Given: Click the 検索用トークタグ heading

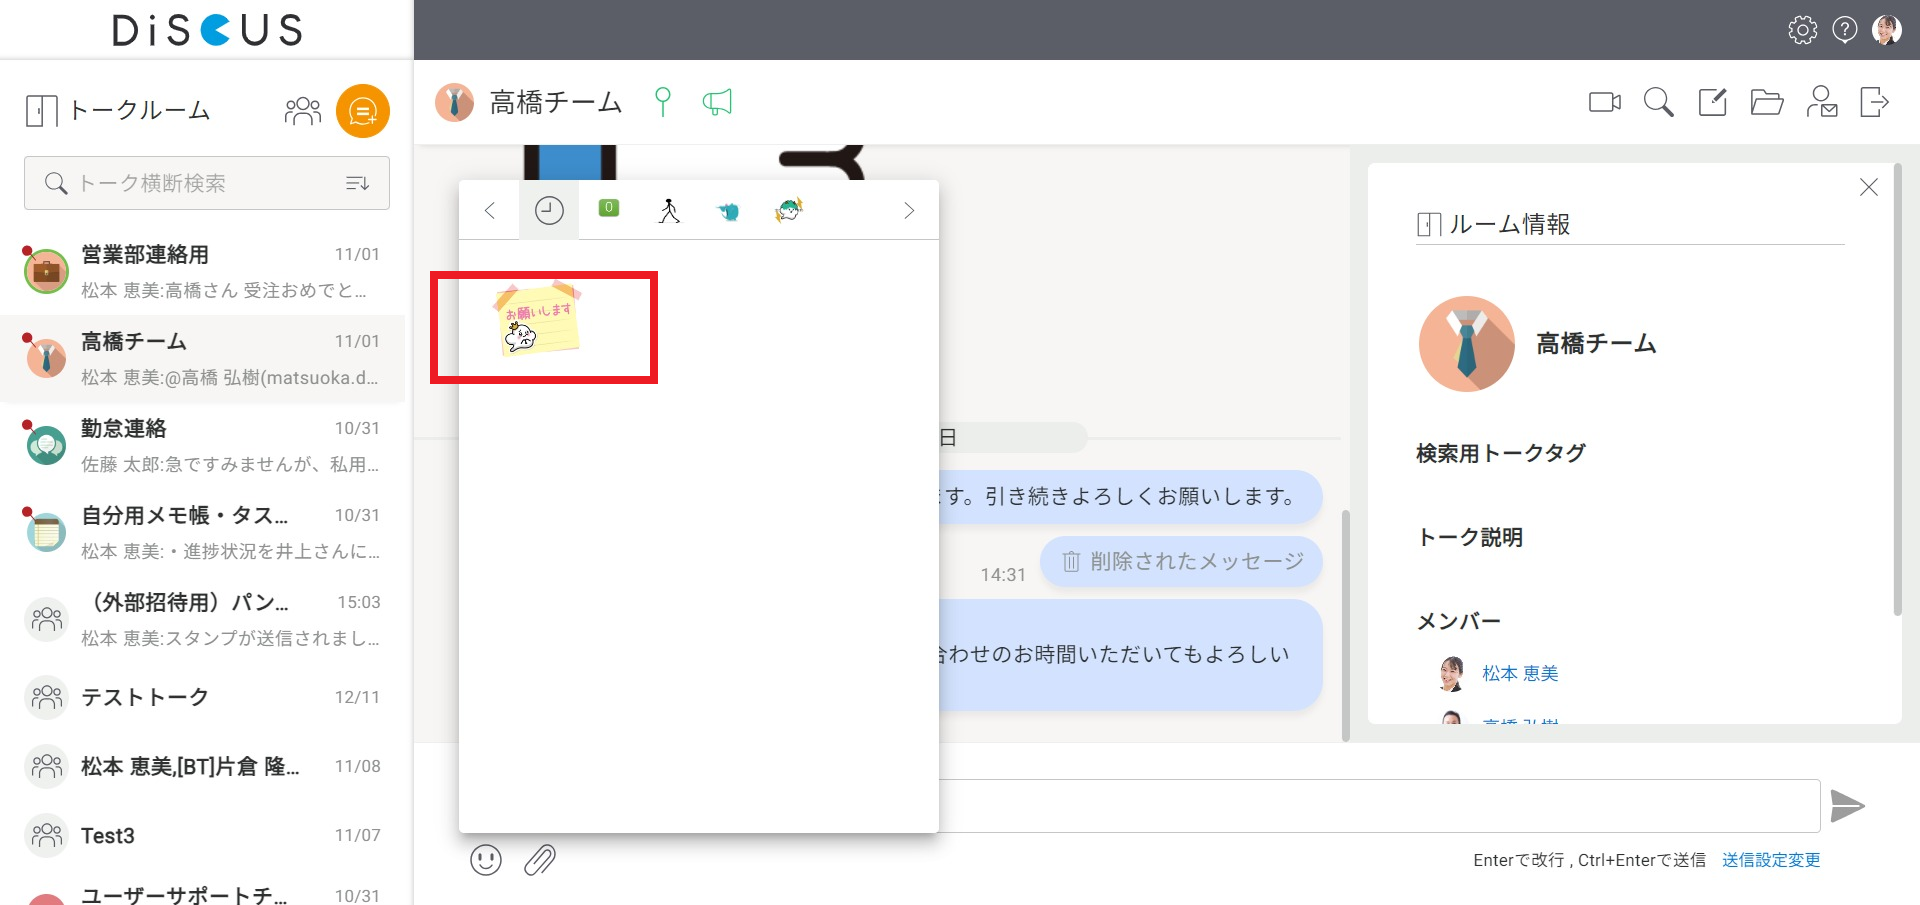Looking at the screenshot, I should [1501, 453].
